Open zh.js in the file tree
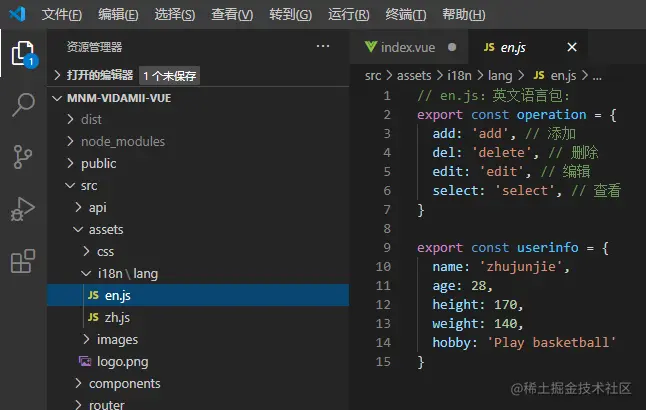This screenshot has width=646, height=410. pos(117,318)
